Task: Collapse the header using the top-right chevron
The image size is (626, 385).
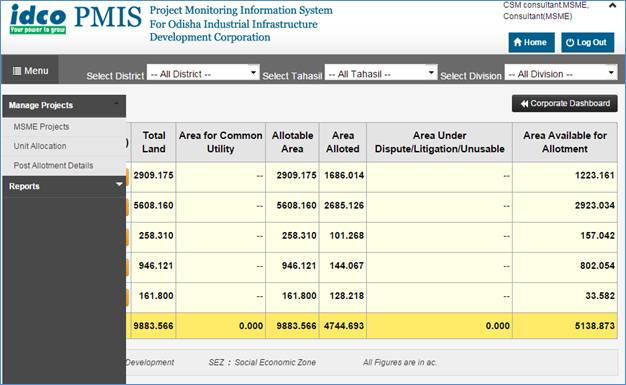Action: pyautogui.click(x=612, y=6)
